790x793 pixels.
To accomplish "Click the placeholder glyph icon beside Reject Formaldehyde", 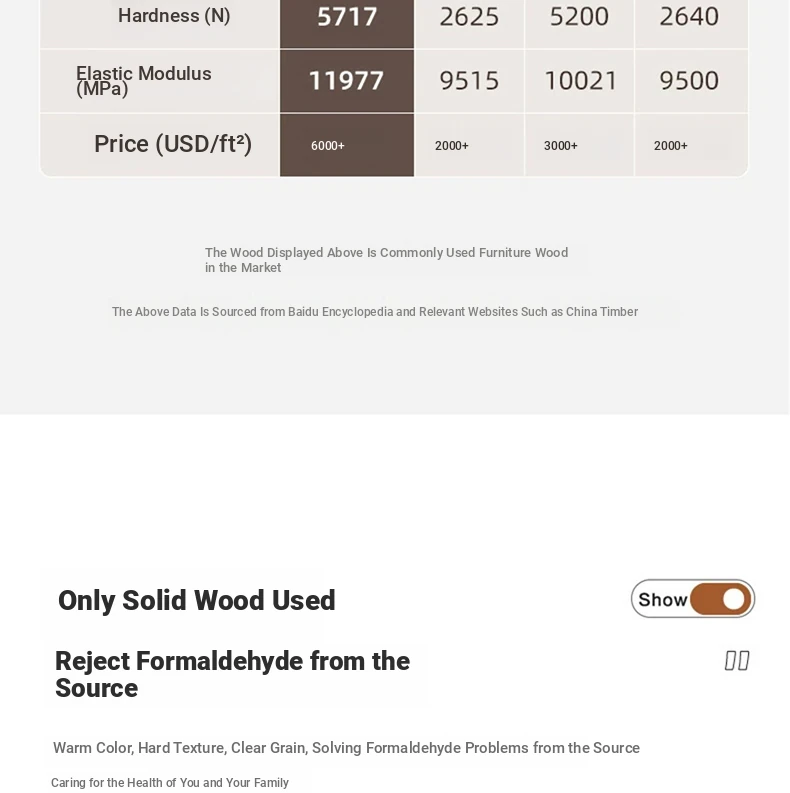I will click(x=737, y=660).
